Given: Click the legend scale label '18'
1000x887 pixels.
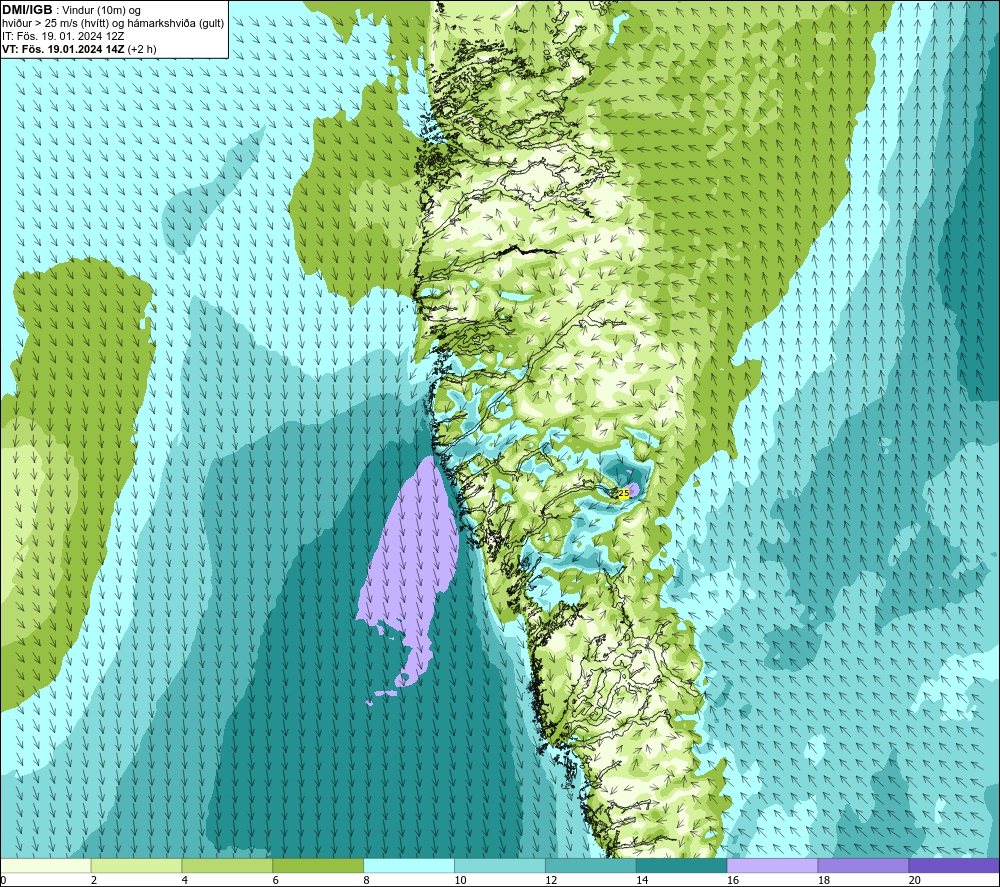Looking at the screenshot, I should click(823, 880).
